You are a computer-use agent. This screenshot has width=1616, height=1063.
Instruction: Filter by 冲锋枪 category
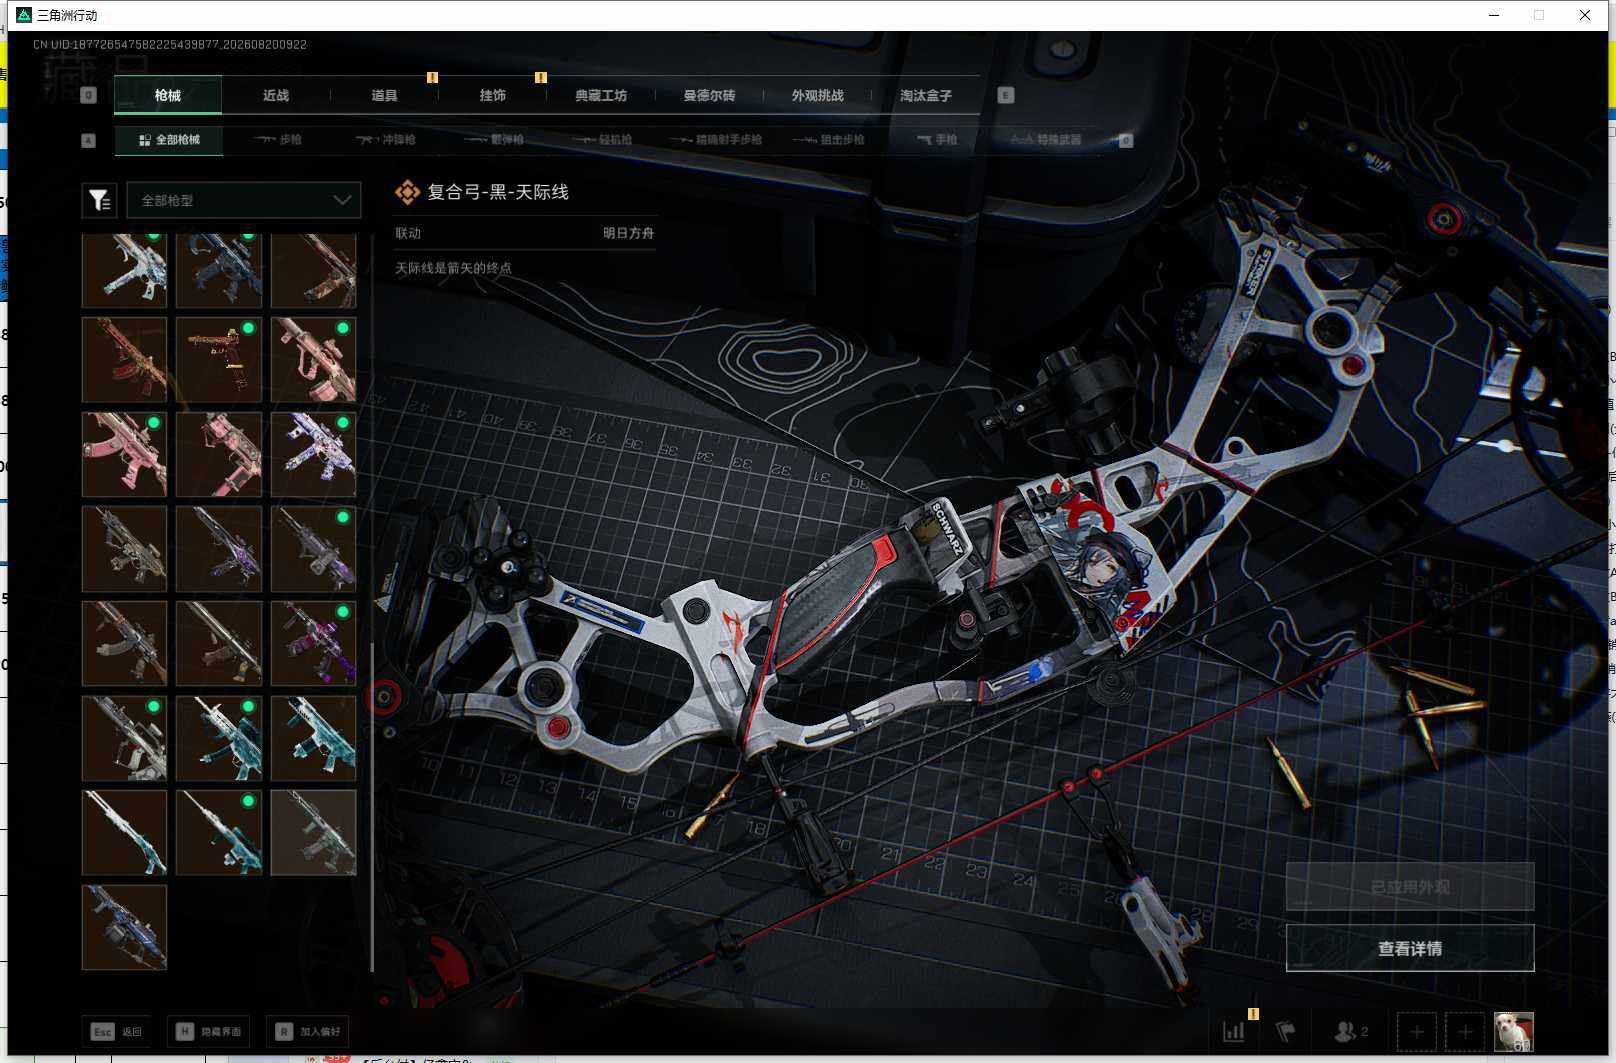tap(386, 140)
